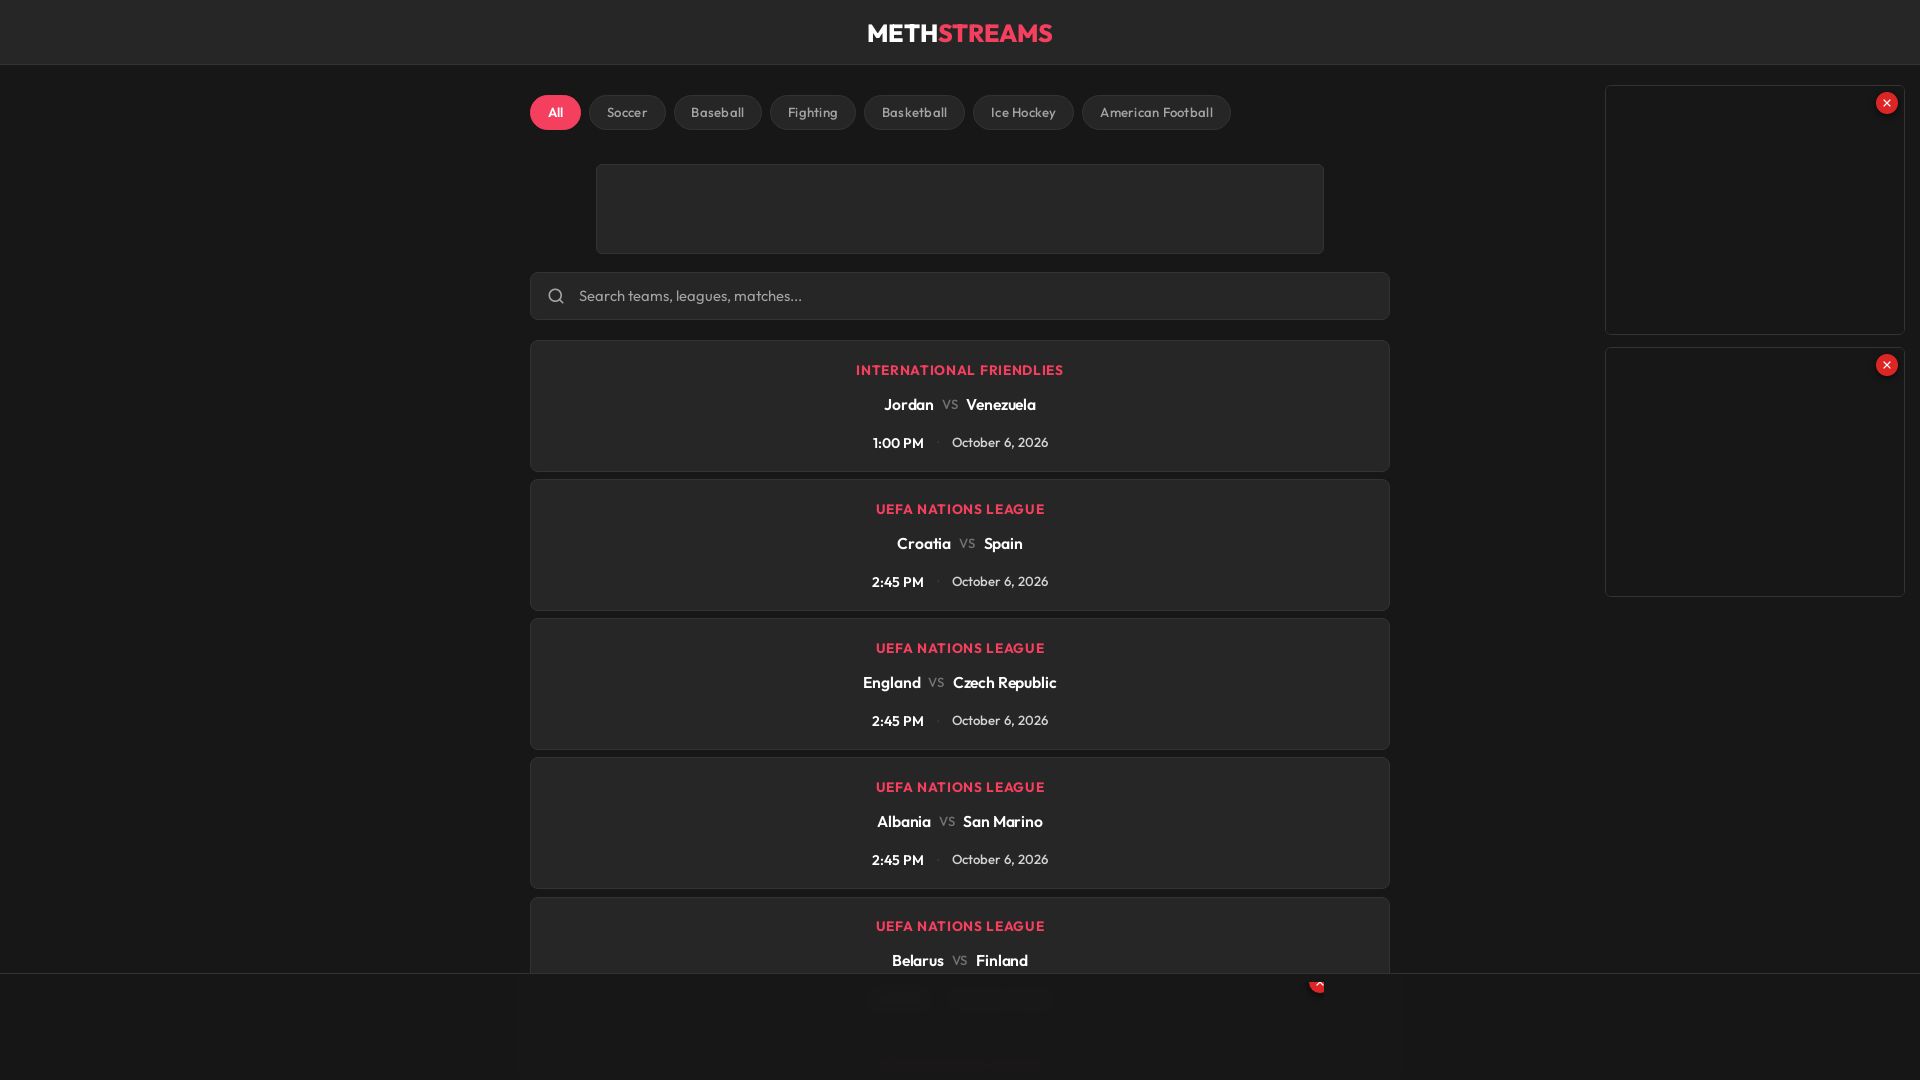
Task: Switch to Basketball category
Action: 914,112
